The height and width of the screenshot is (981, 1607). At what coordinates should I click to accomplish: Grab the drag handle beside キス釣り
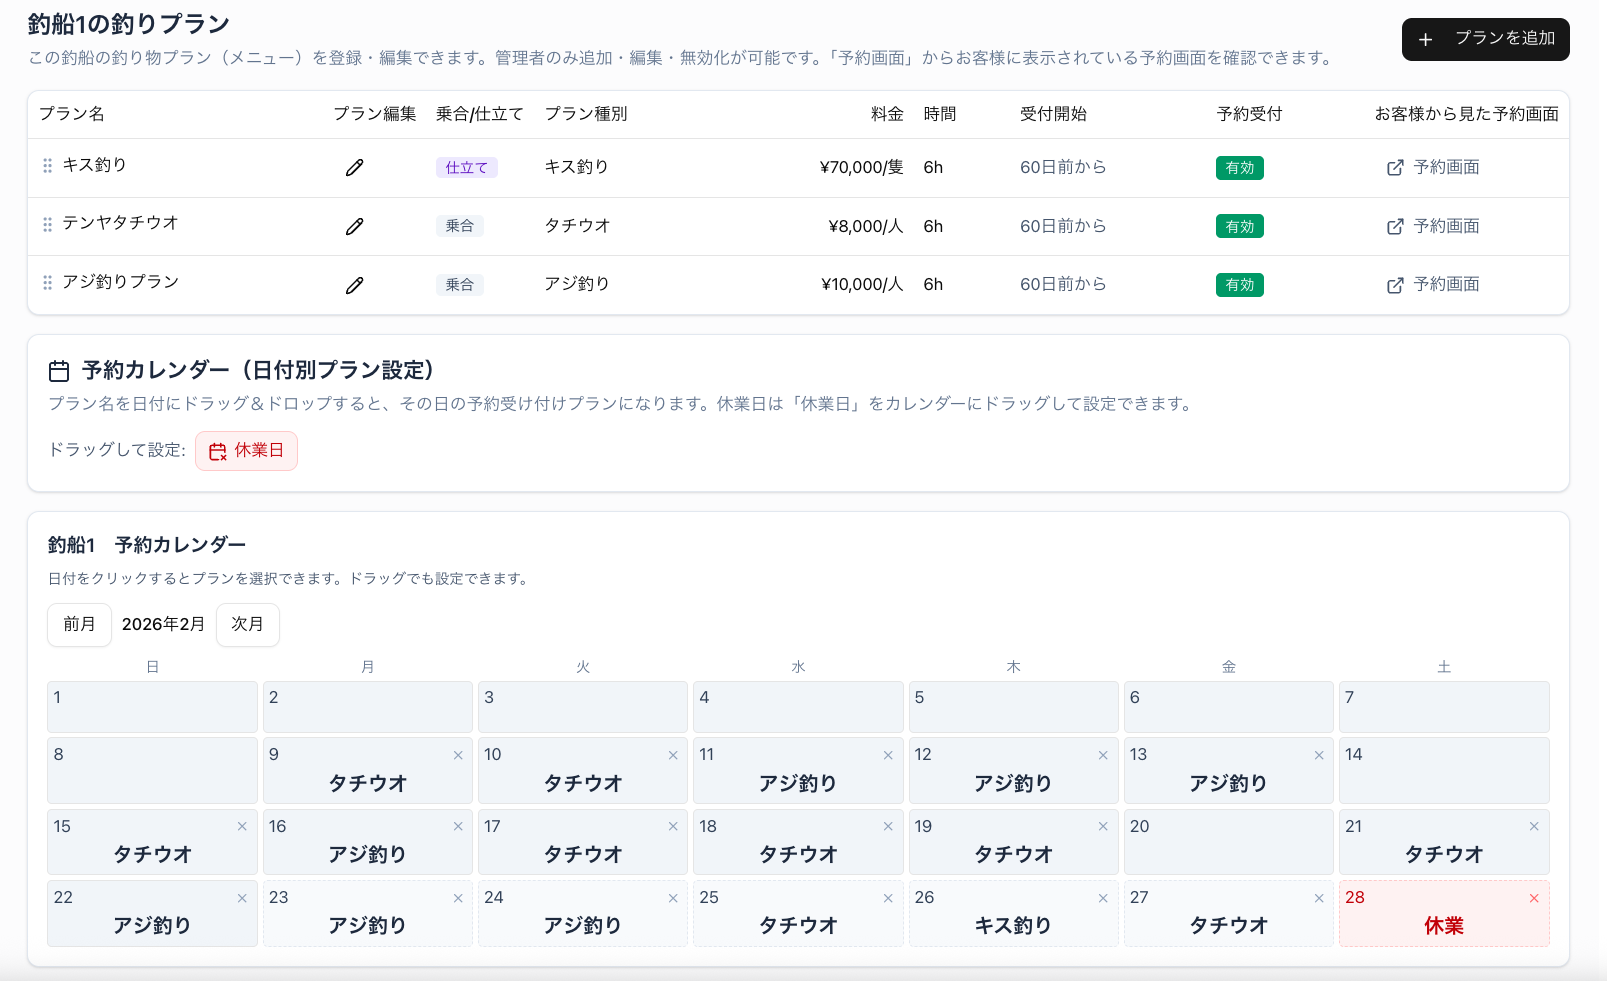(47, 166)
